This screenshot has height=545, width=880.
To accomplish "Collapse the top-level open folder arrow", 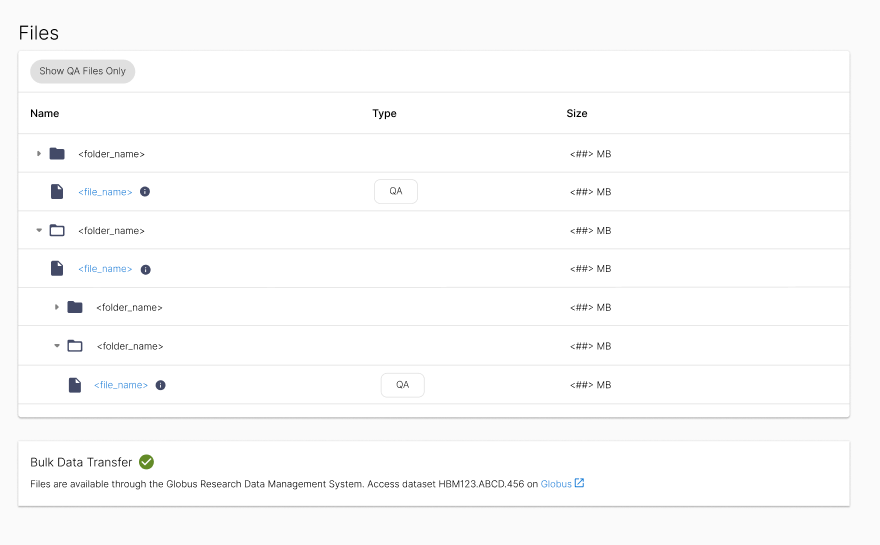I will pos(39,230).
